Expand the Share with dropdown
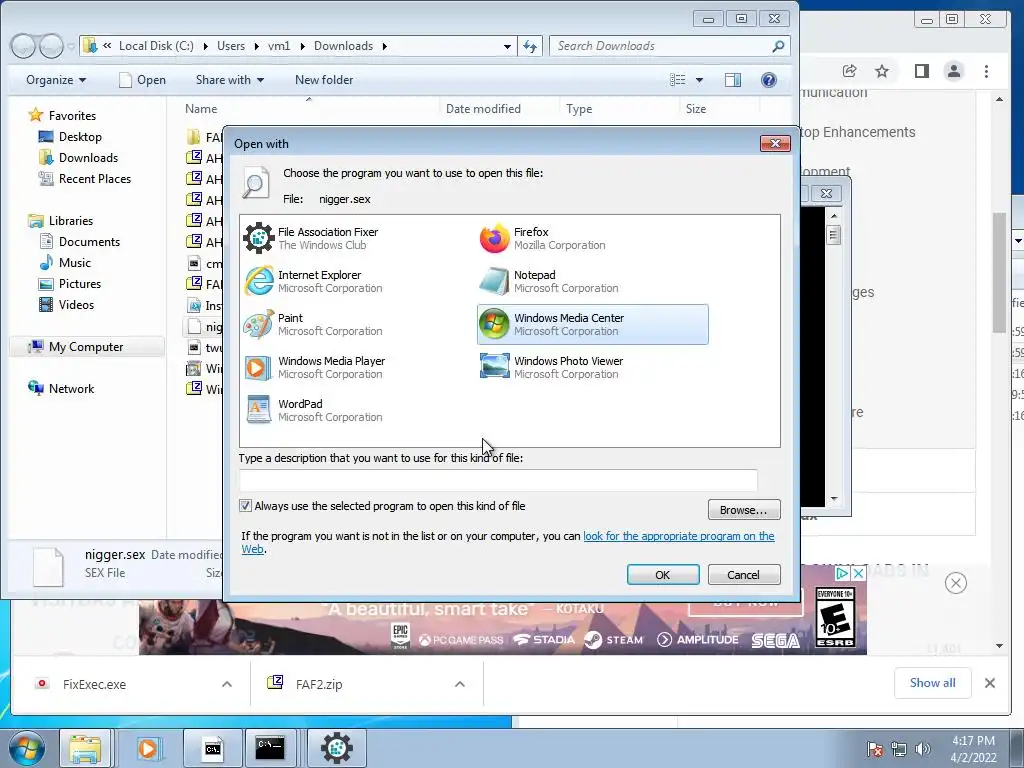 230,80
